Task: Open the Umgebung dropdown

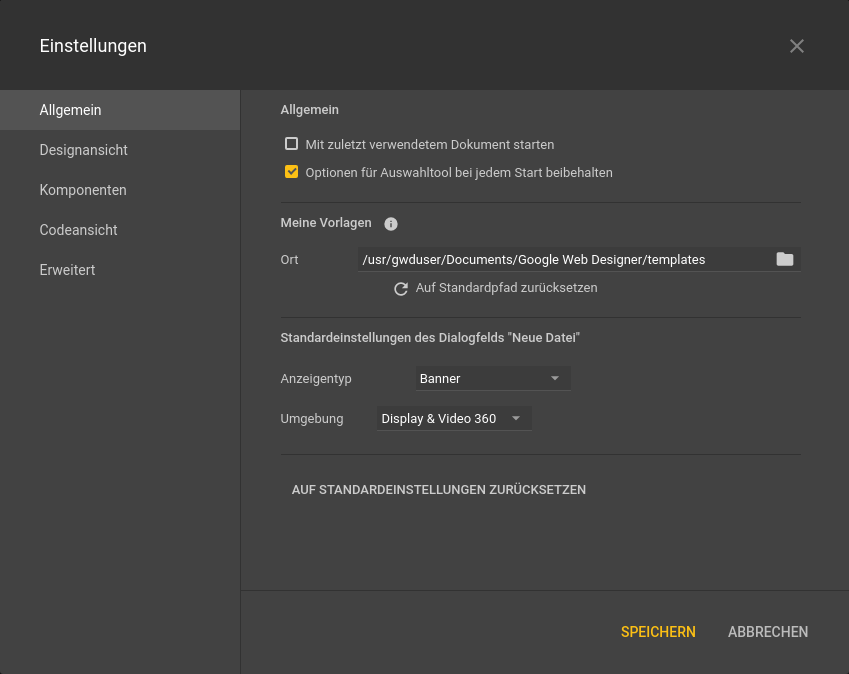Action: pyautogui.click(x=453, y=418)
